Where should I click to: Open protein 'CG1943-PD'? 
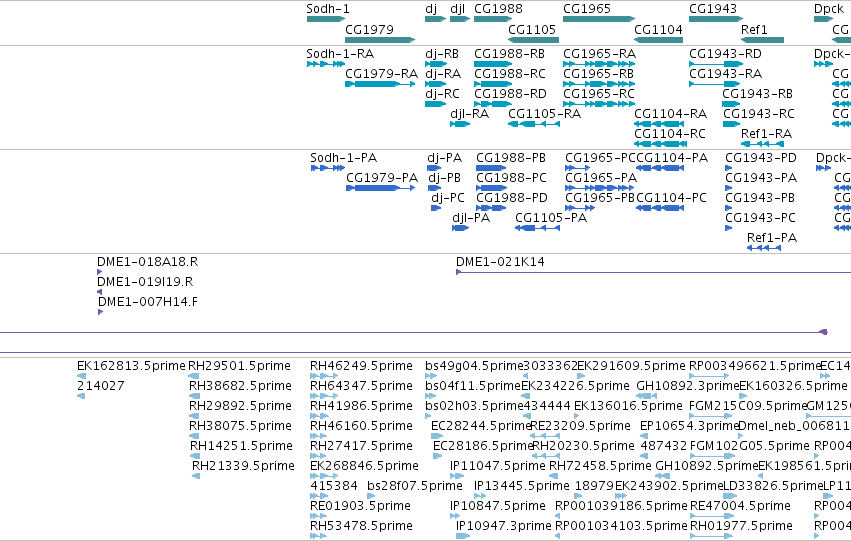tap(761, 158)
